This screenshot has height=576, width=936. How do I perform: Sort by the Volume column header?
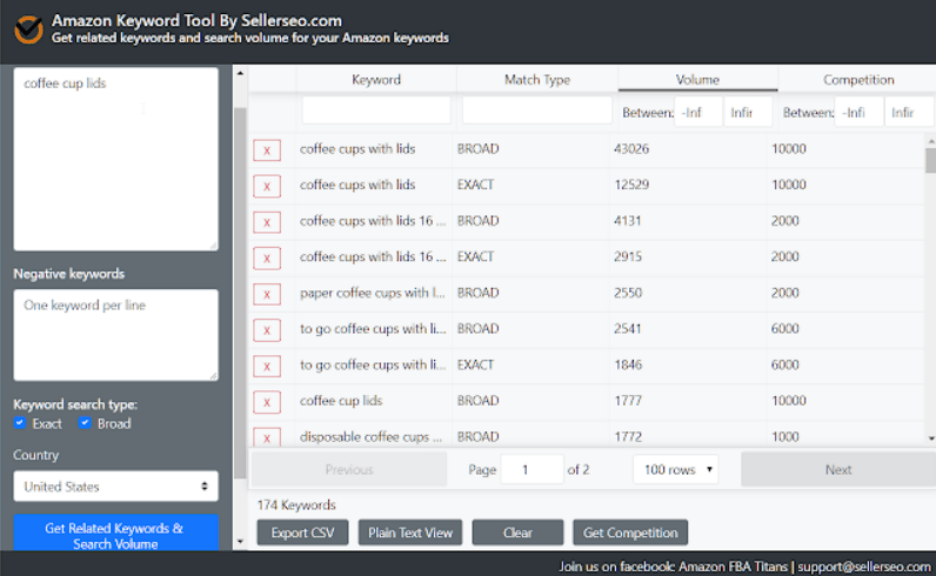click(697, 79)
